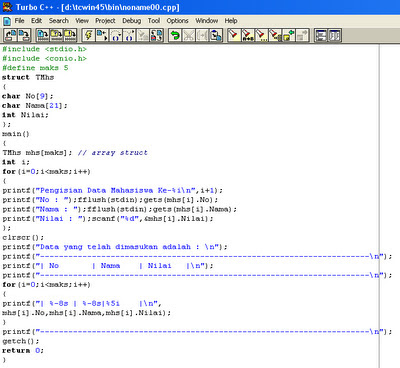Open the Help menu
The height and width of the screenshot is (368, 400).
[x=231, y=21]
